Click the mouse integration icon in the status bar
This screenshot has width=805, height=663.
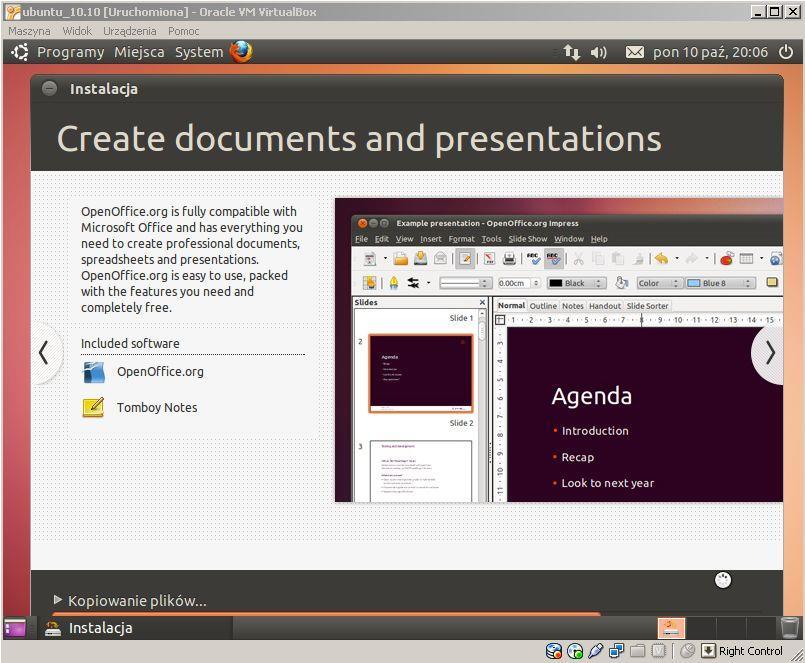click(687, 651)
